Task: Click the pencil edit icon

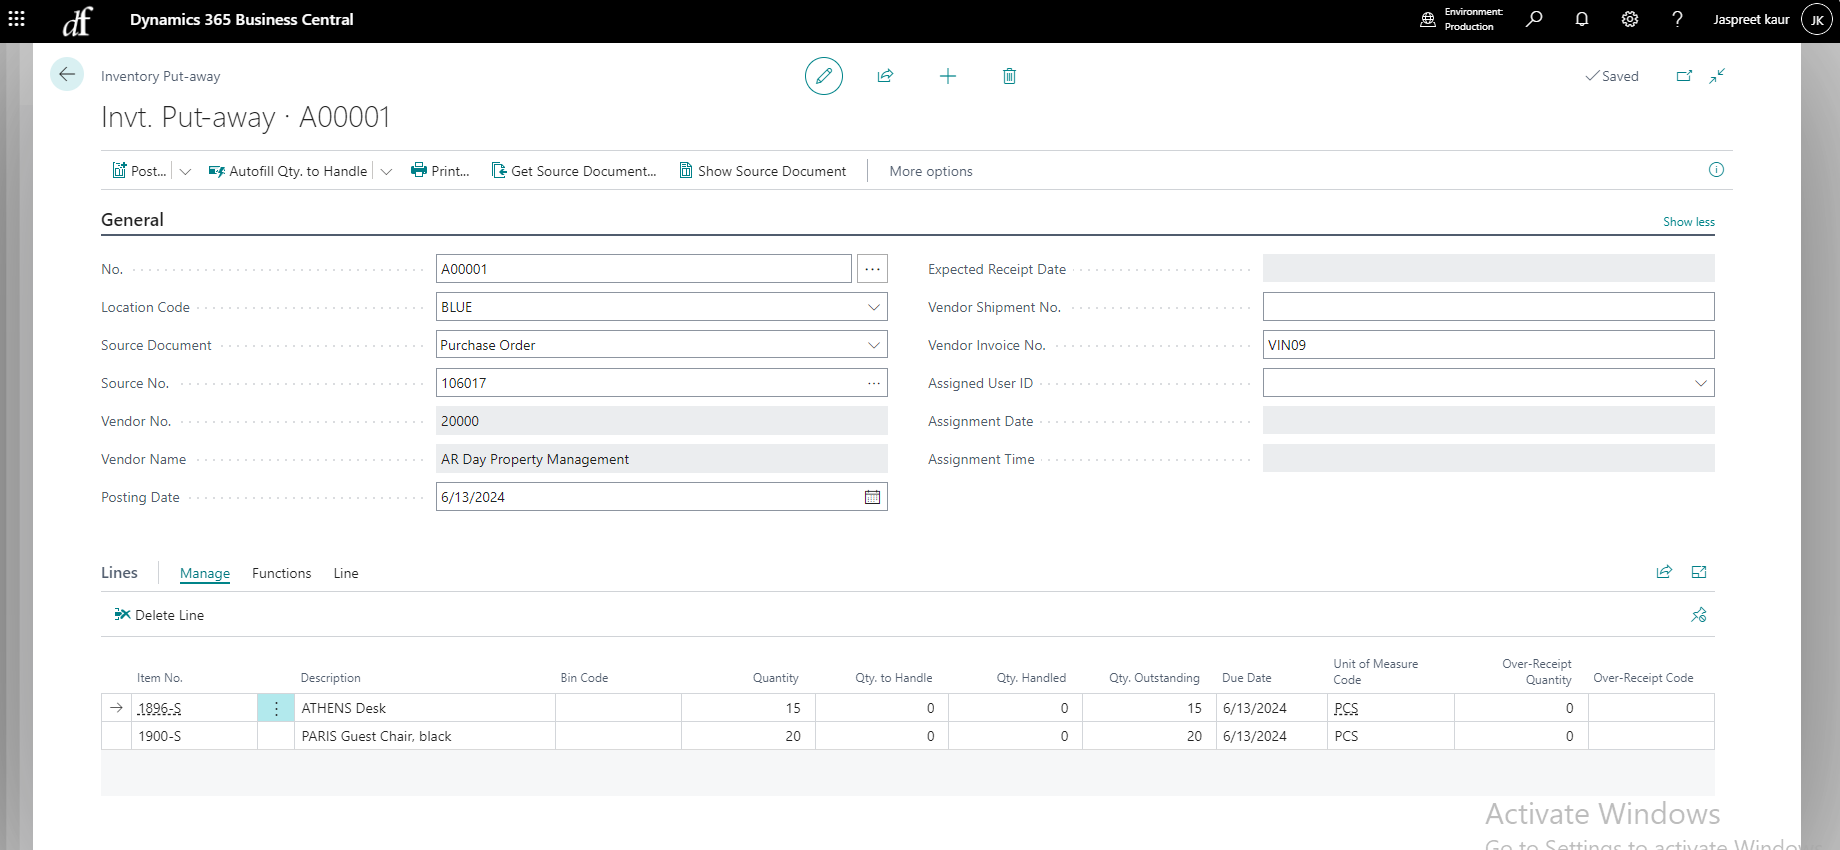Action: coord(823,76)
